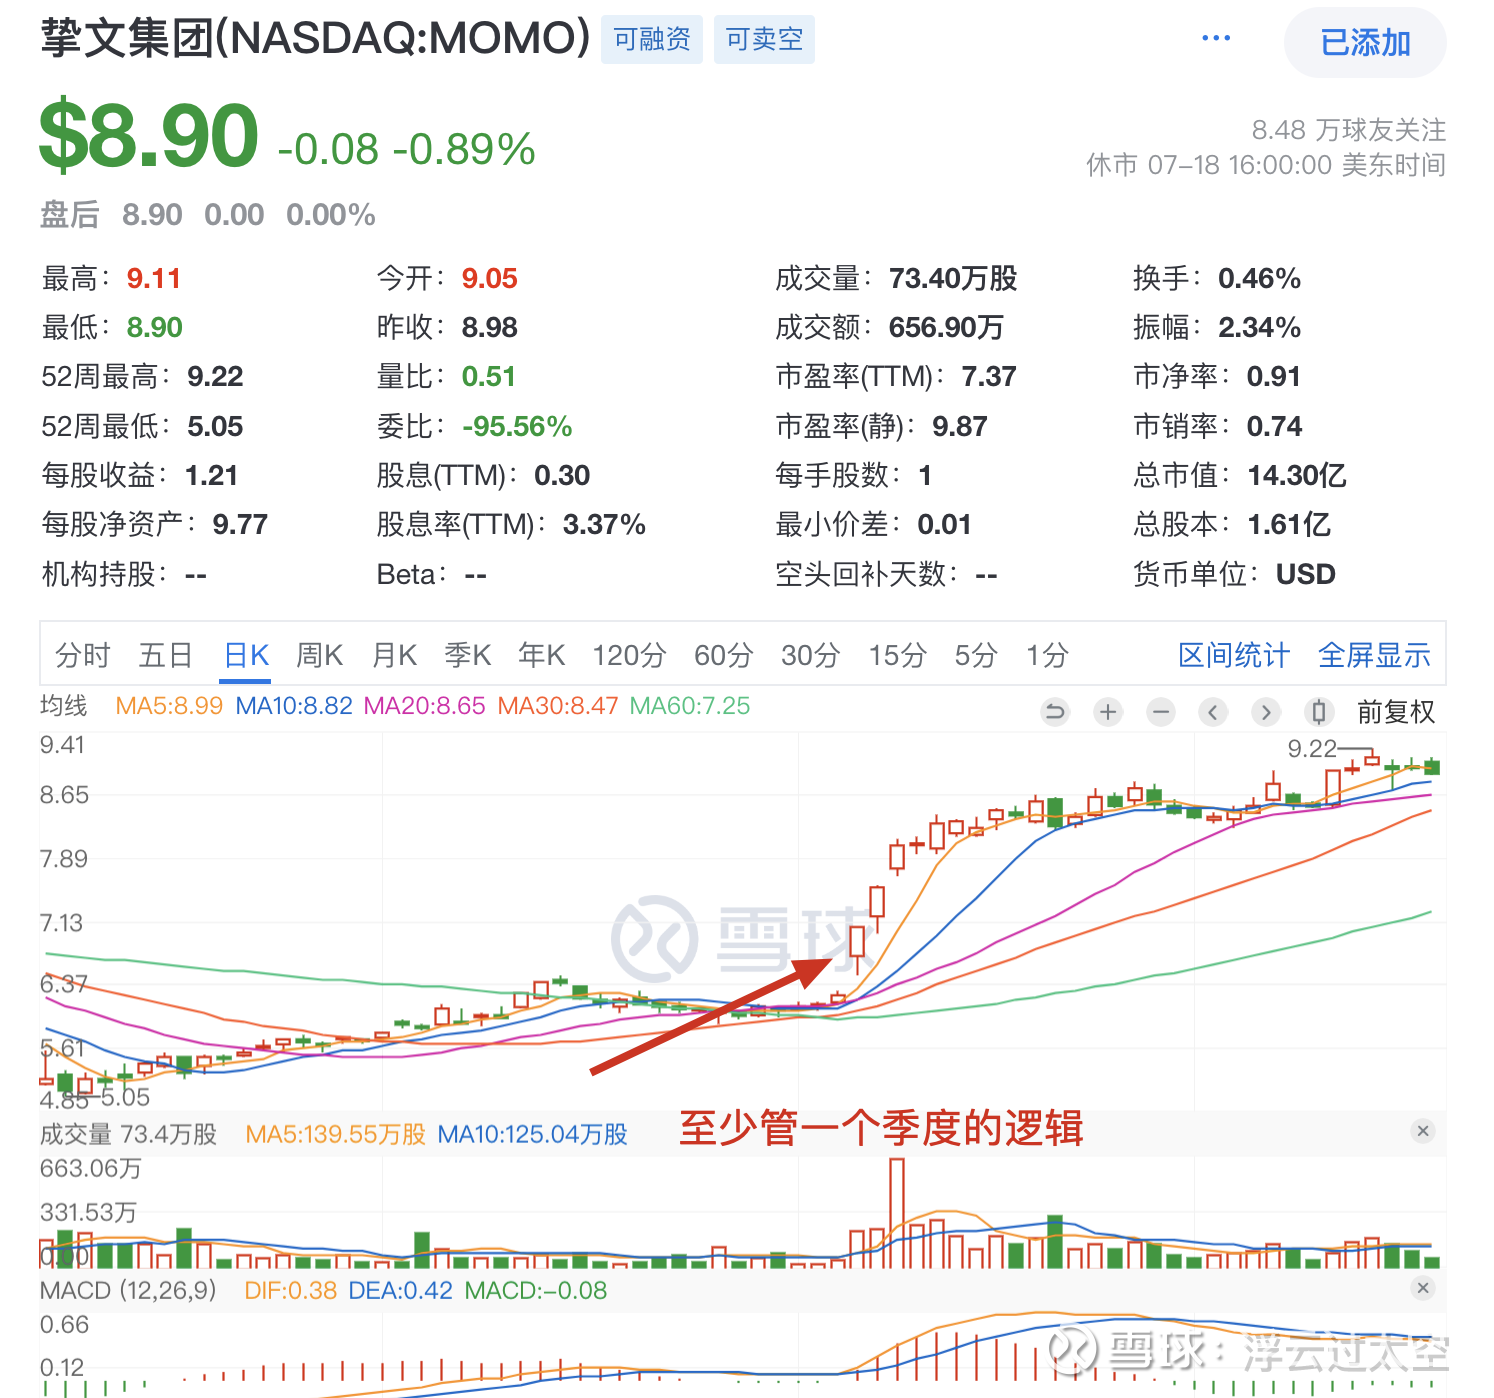
Task: Click the 成交量 73.40万股 value
Action: (952, 278)
